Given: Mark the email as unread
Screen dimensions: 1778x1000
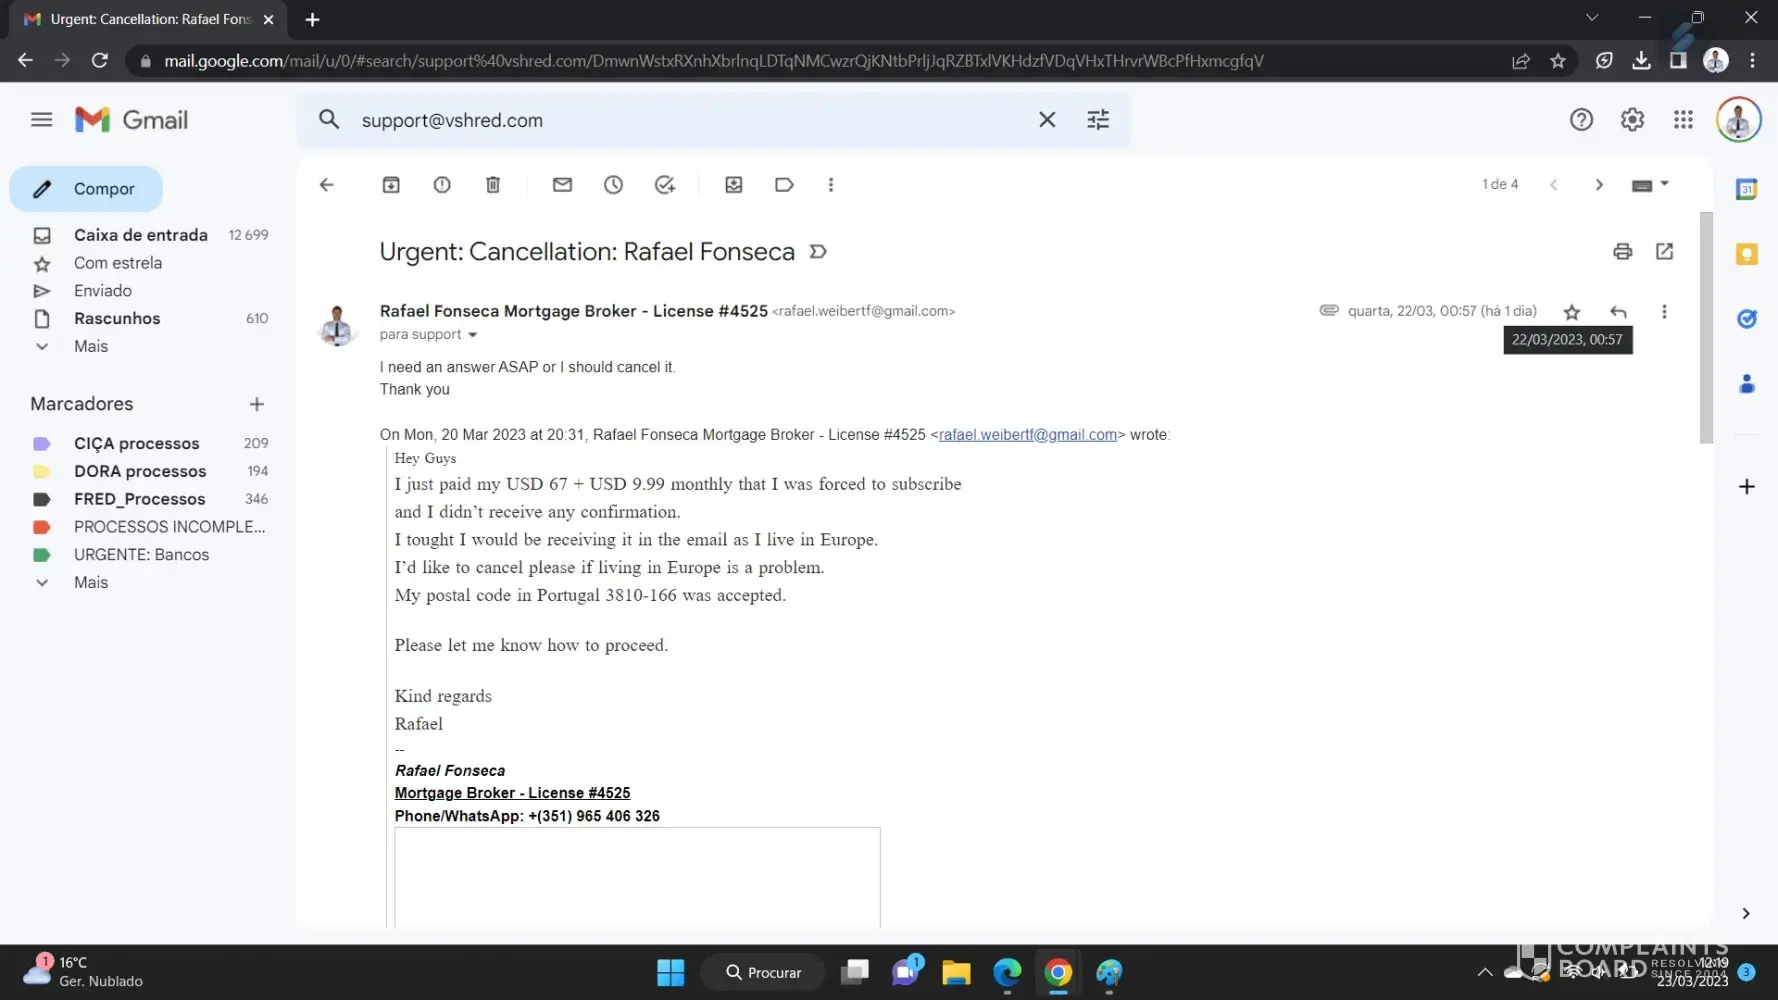Looking at the screenshot, I should tap(562, 185).
